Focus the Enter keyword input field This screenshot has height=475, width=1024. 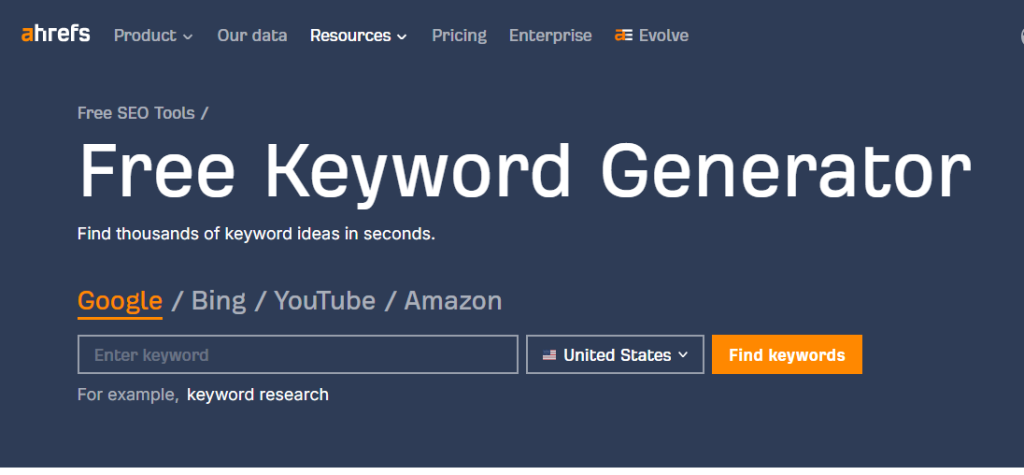pos(297,355)
